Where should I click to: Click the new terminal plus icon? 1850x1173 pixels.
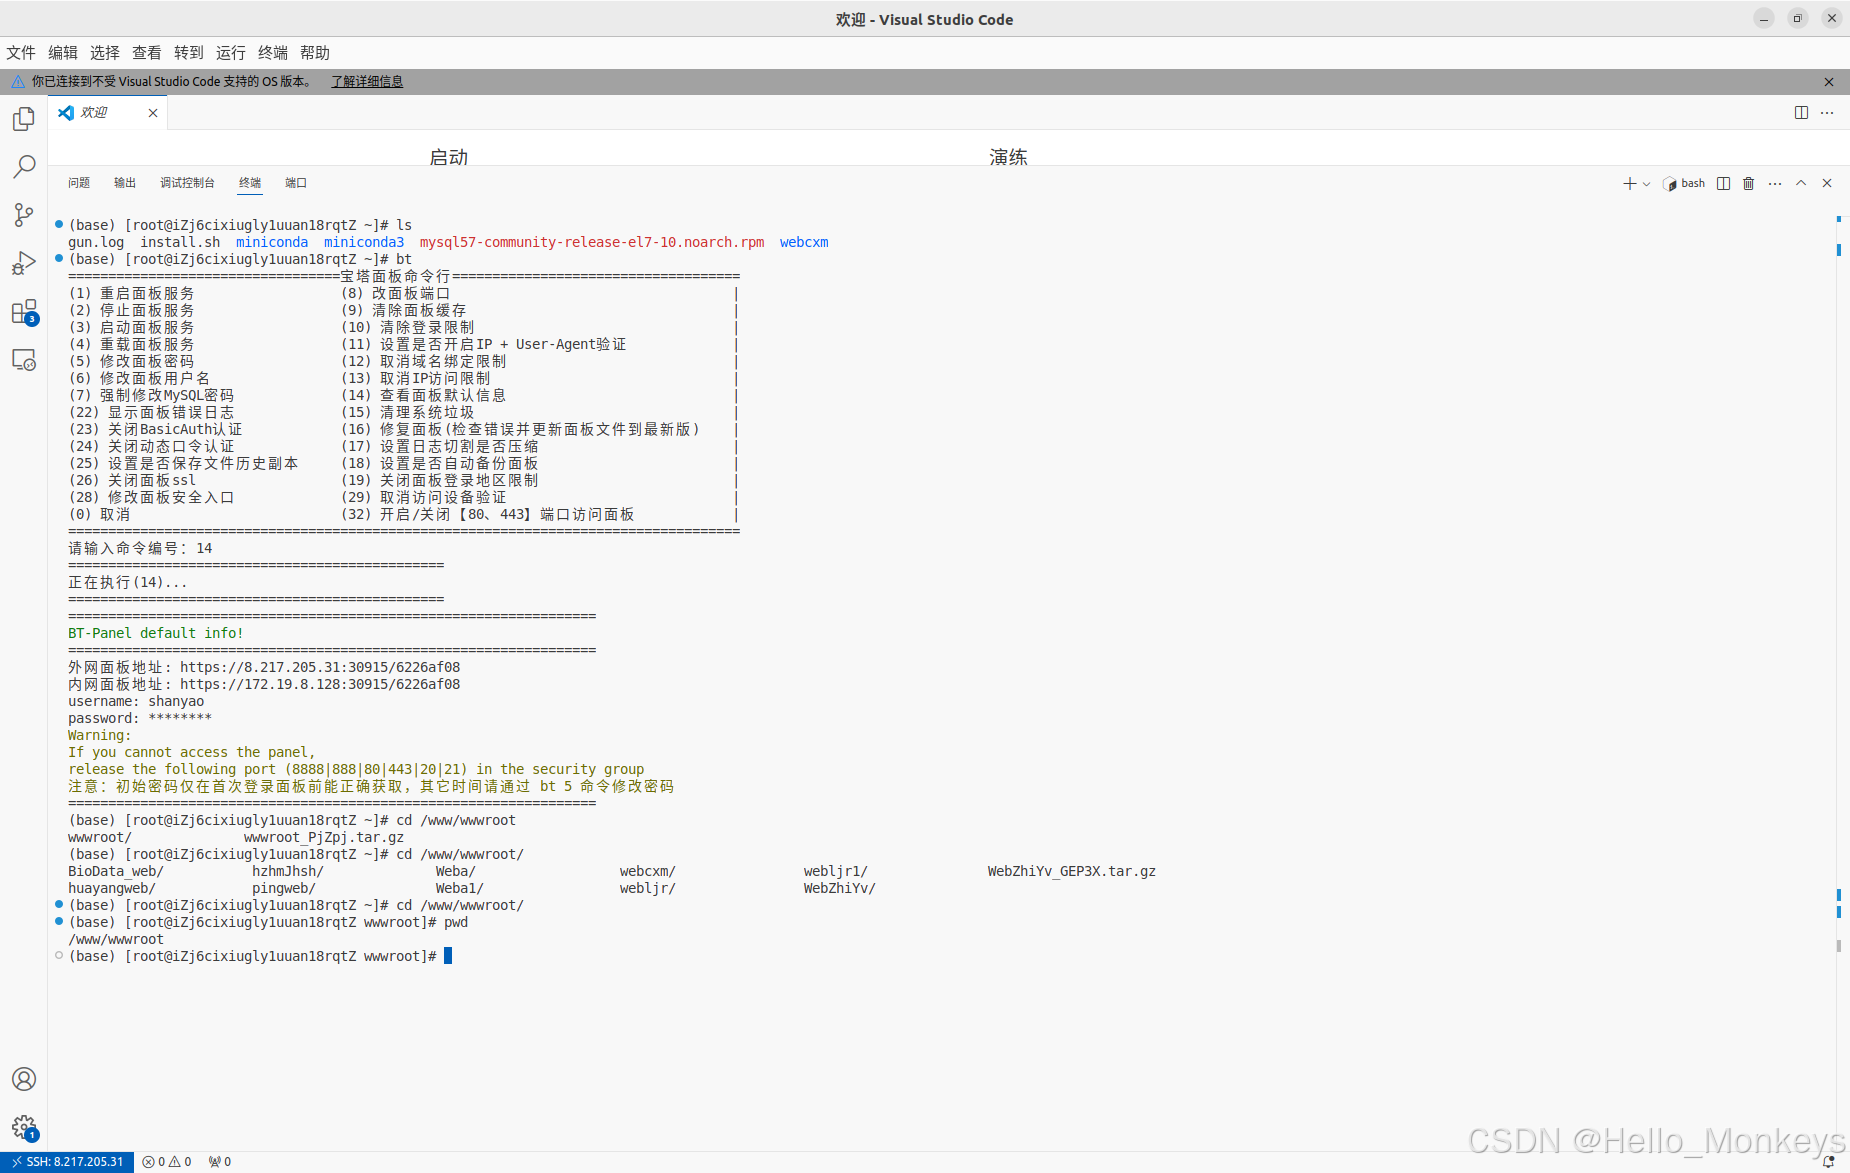click(x=1630, y=183)
